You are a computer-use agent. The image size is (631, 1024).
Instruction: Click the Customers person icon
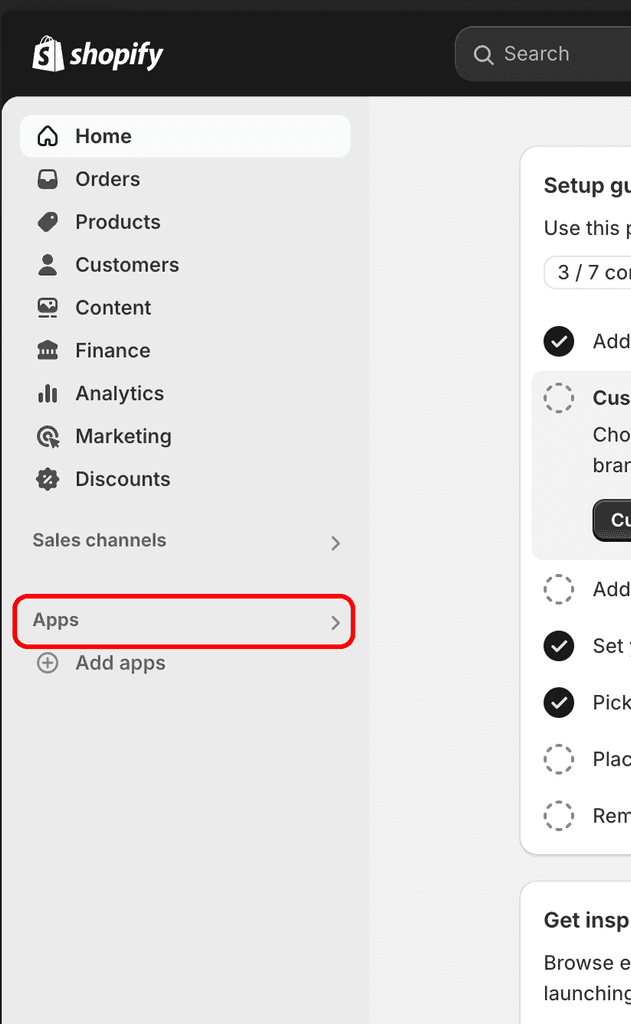click(47, 264)
